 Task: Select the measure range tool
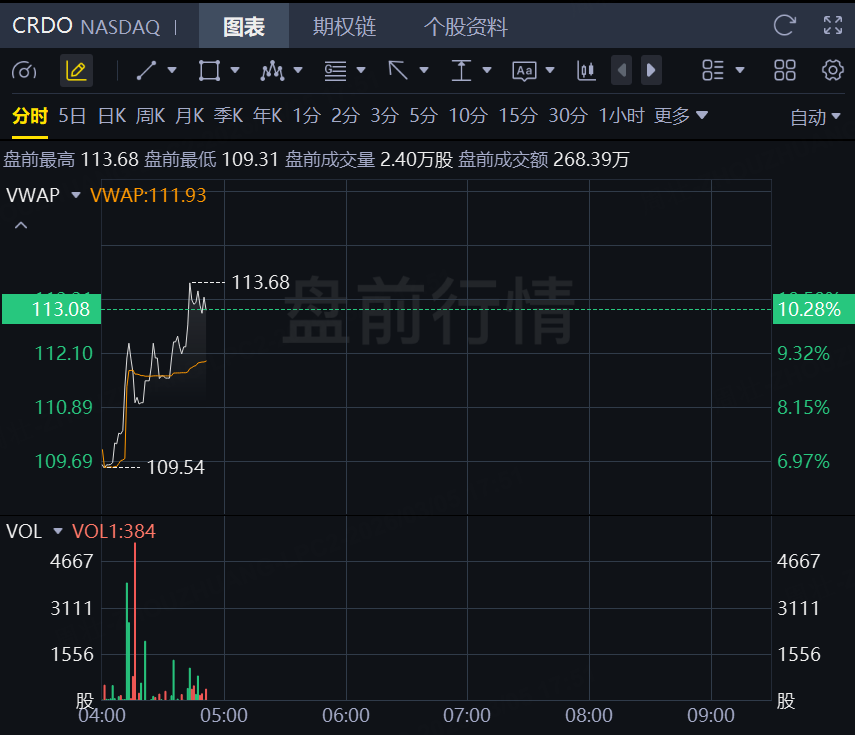(x=461, y=71)
